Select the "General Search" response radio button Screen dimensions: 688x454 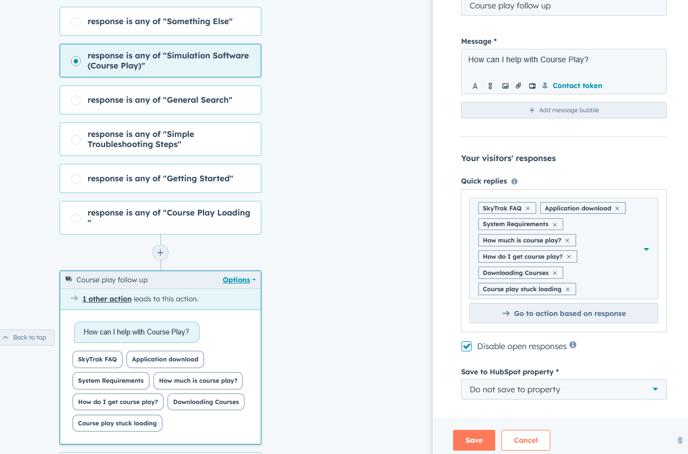[x=76, y=100]
